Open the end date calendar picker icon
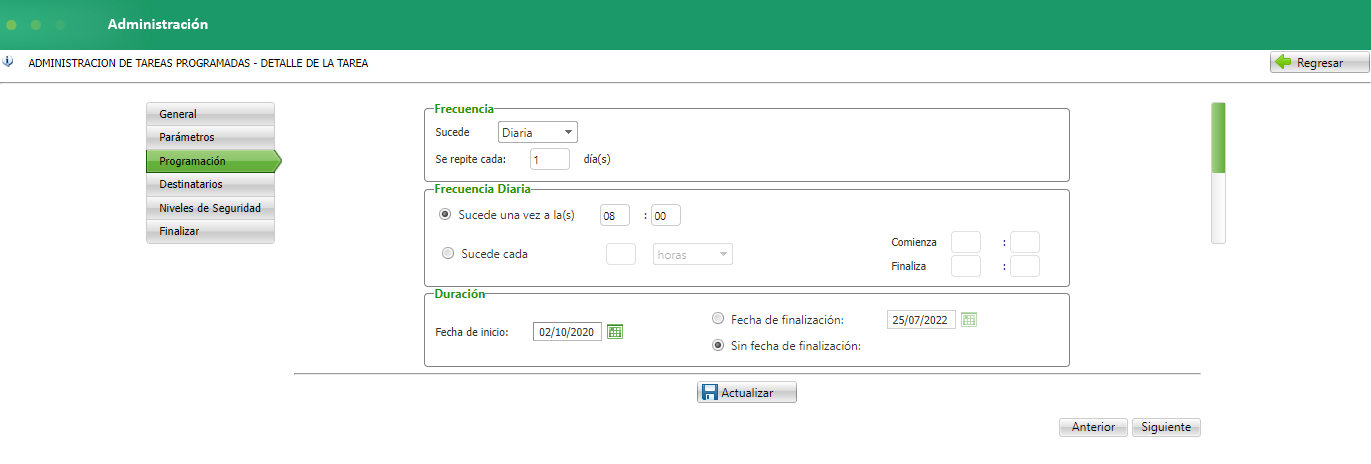The image size is (1371, 464). pos(969,320)
